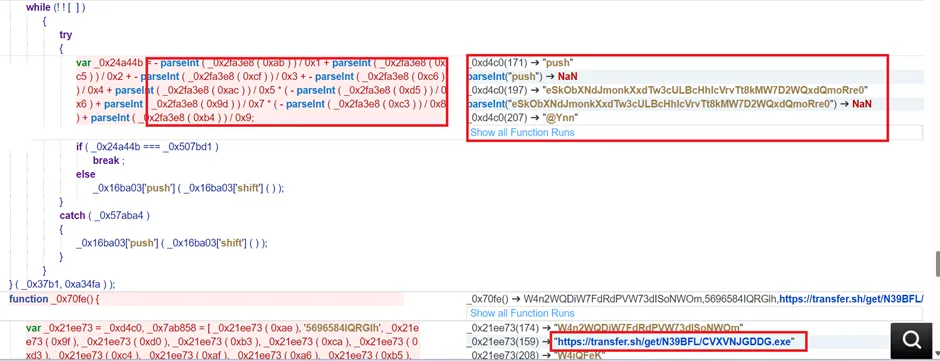
Task: Open the CVXVNJGDDG.exe transfer.sh URL in _0x21ee73(159) row
Action: click(674, 342)
